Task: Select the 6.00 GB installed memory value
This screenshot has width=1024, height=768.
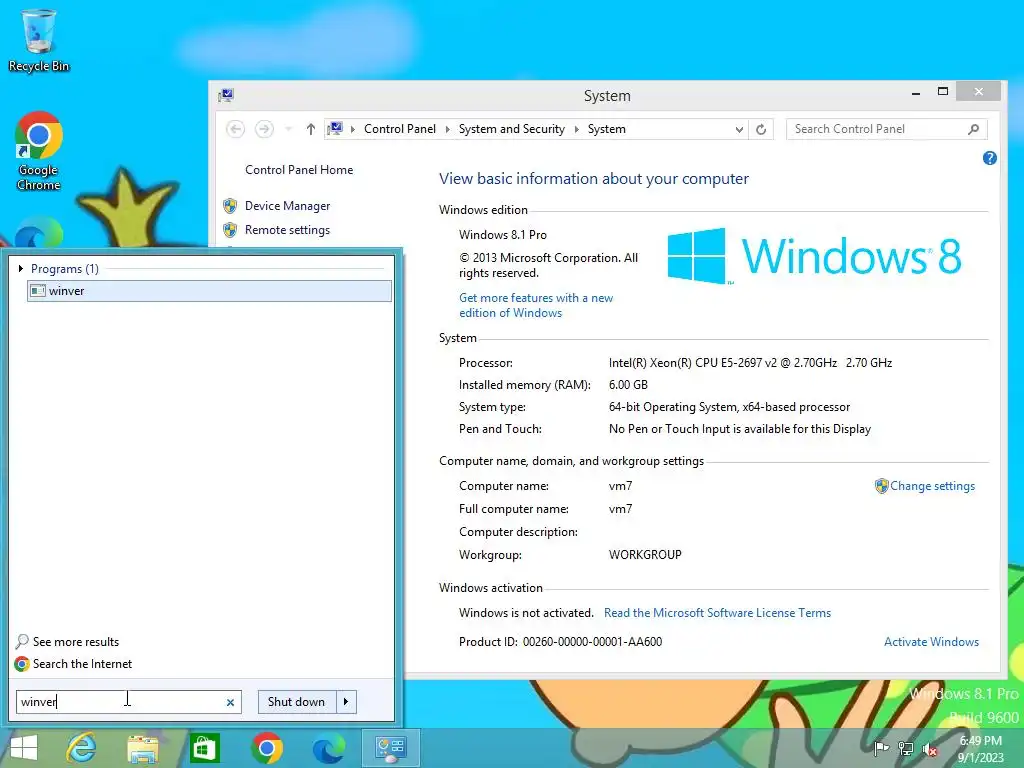Action: [x=628, y=385]
